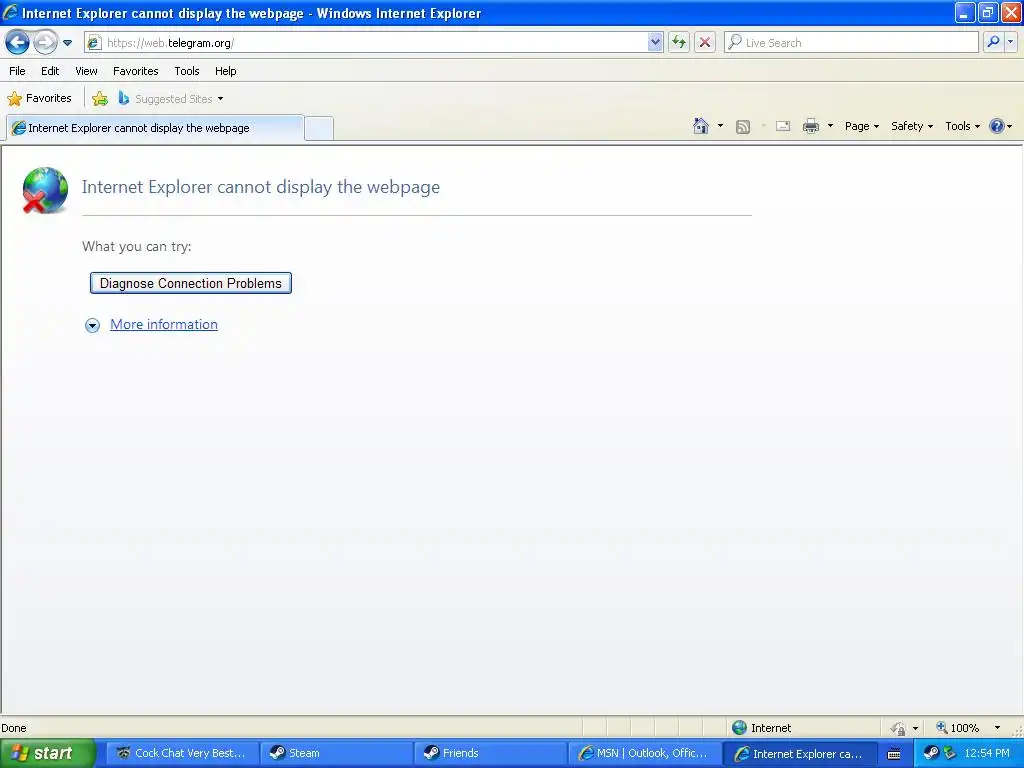This screenshot has height=768, width=1024.
Task: Open the View menu
Action: click(x=86, y=71)
